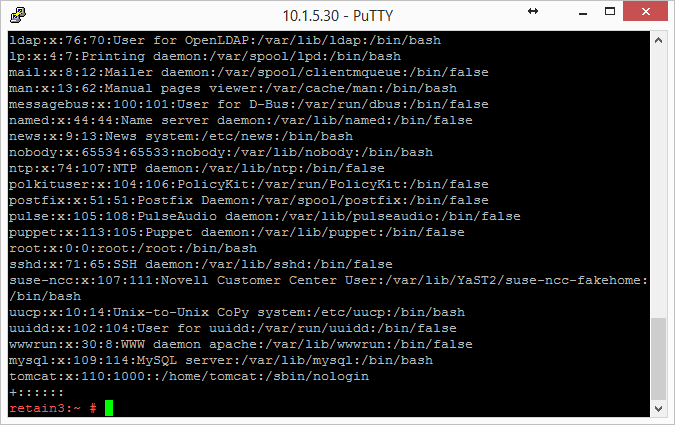Open the PuTTY system menu icon
The height and width of the screenshot is (425, 675).
[x=20, y=15]
